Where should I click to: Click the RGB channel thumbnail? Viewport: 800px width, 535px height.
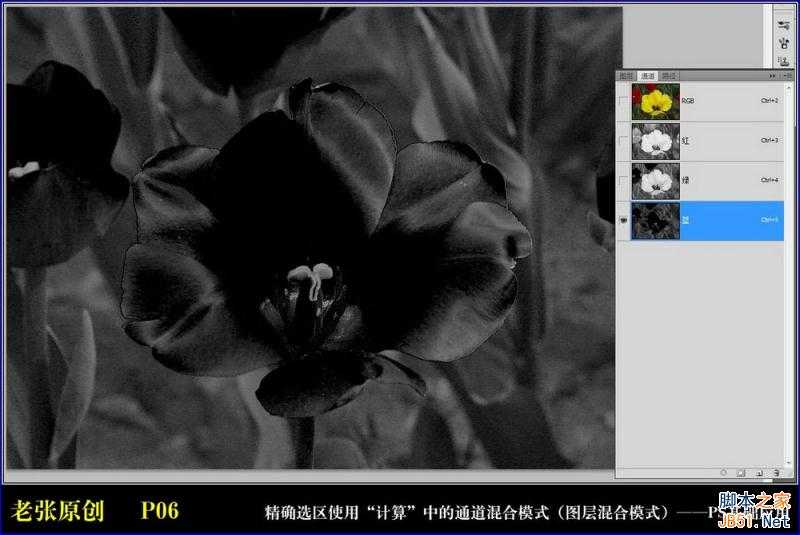point(656,101)
